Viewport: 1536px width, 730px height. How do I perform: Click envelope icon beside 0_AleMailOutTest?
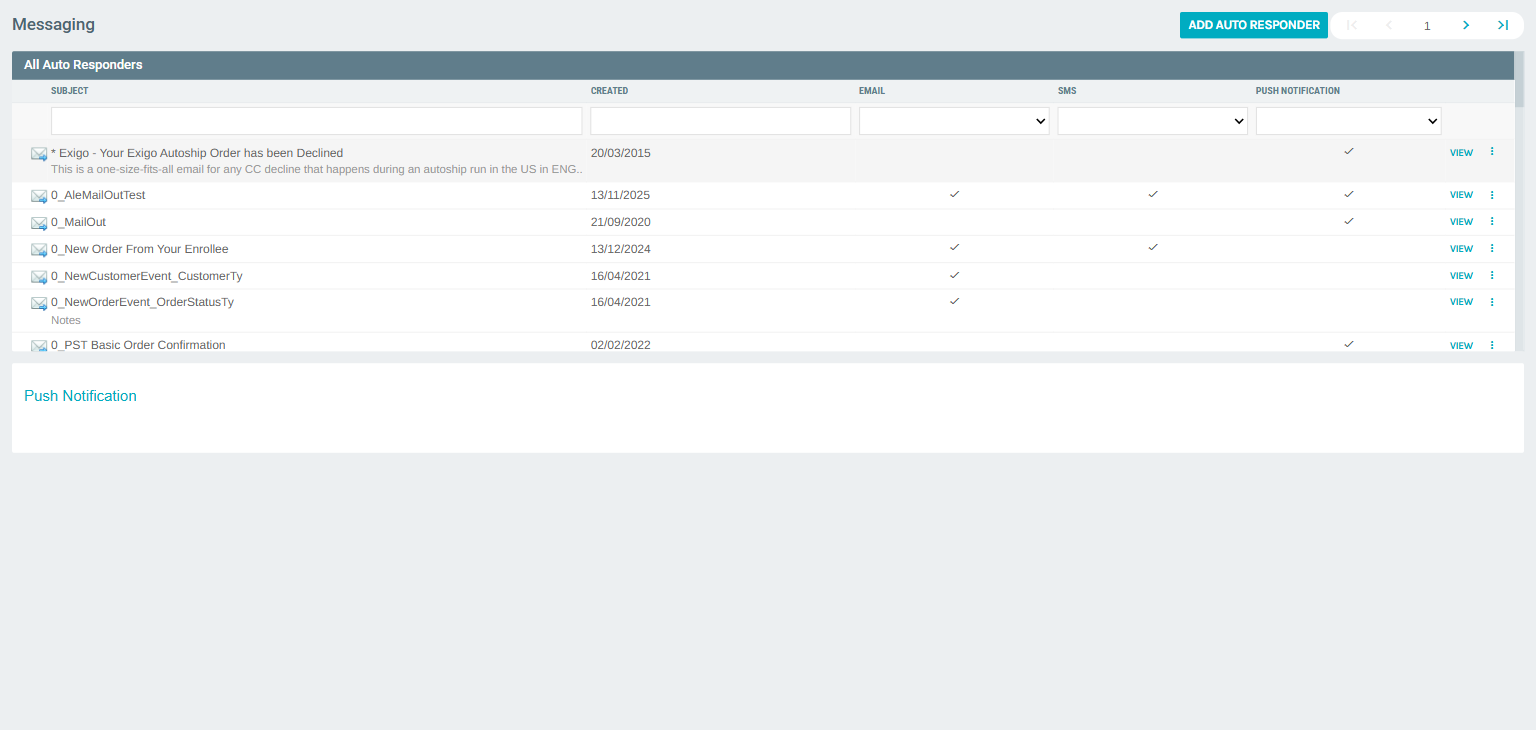tap(39, 196)
